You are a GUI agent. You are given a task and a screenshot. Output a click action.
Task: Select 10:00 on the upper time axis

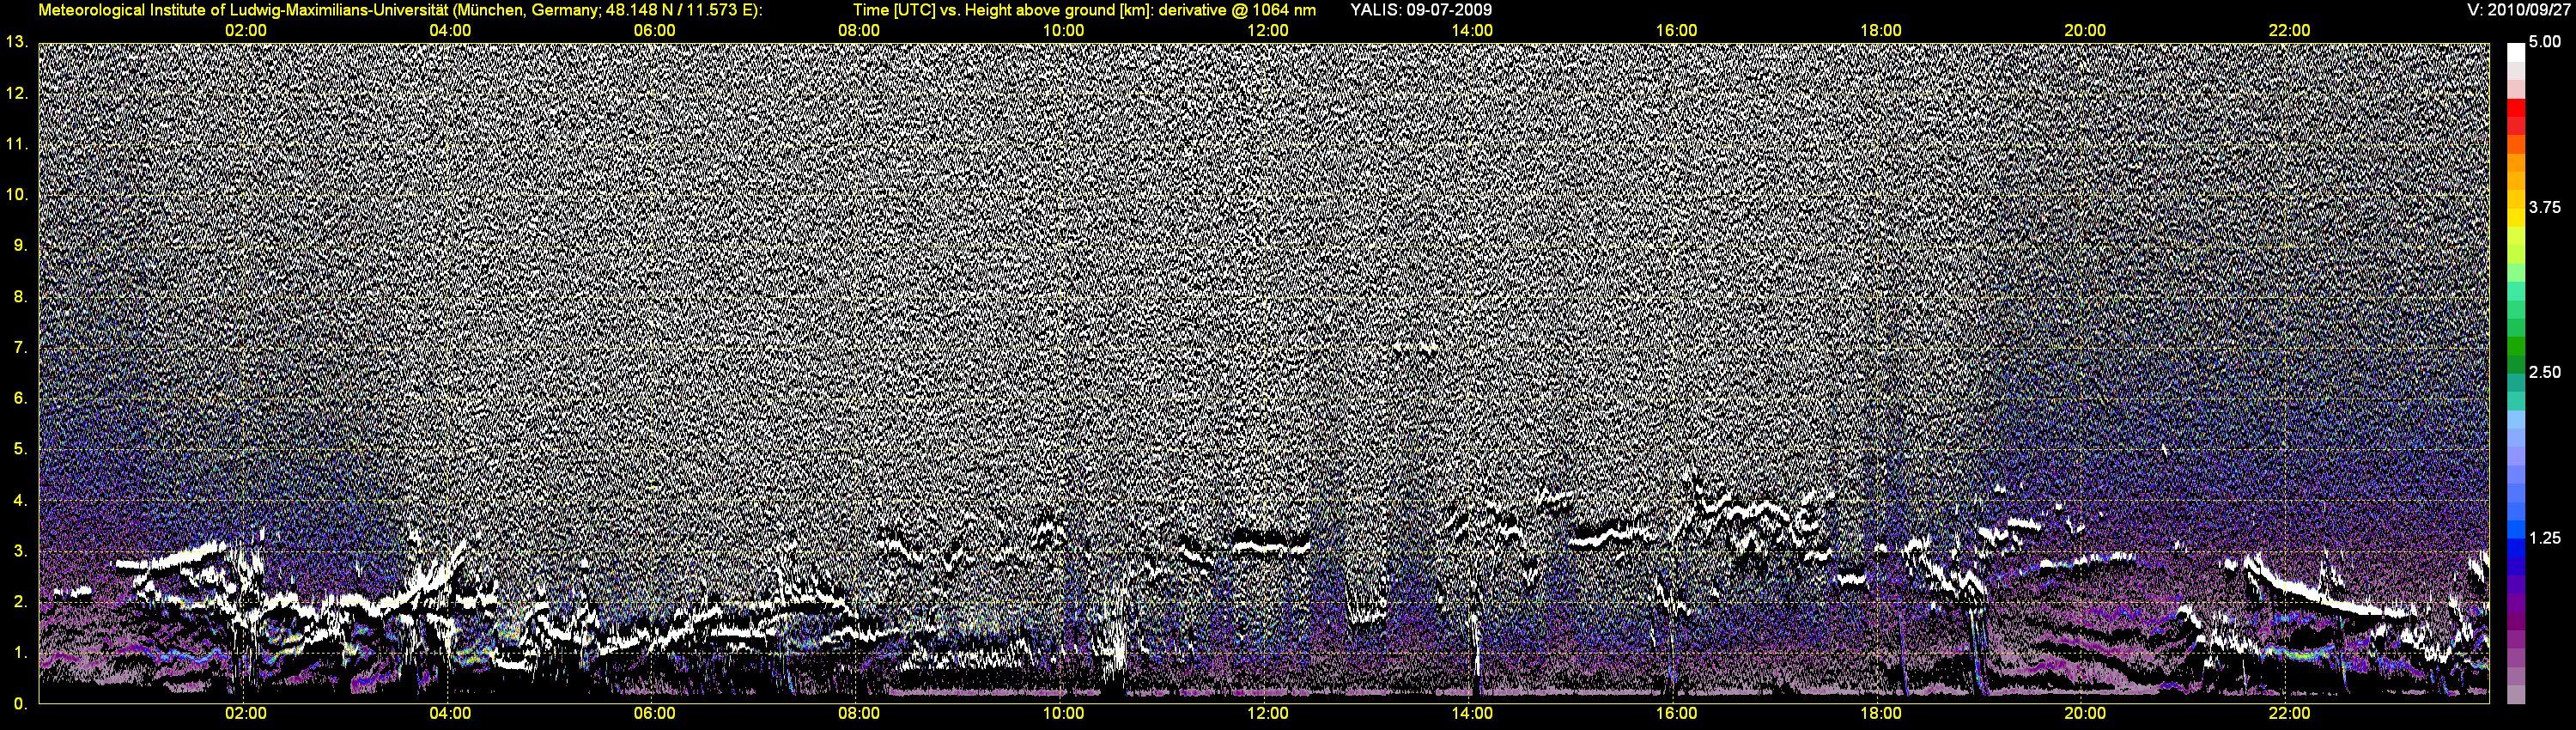point(1063,30)
